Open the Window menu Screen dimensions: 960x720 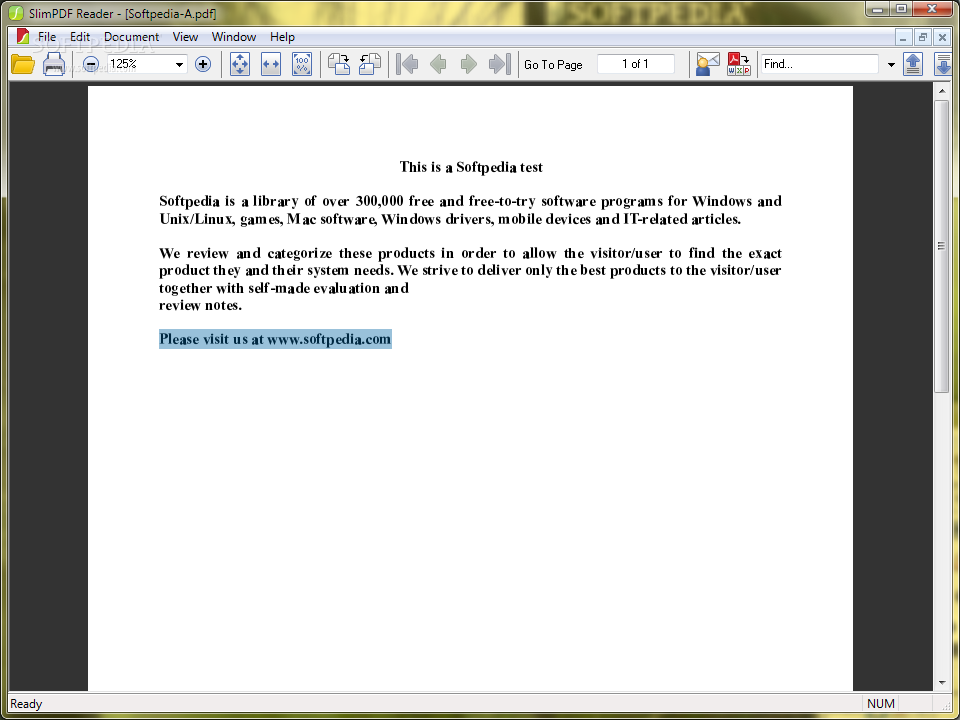pos(234,37)
